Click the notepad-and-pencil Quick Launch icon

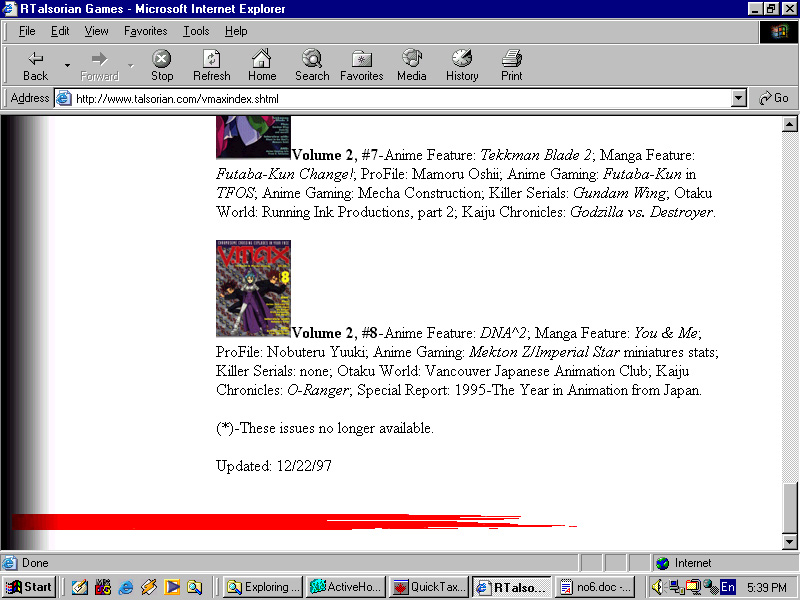(80, 587)
